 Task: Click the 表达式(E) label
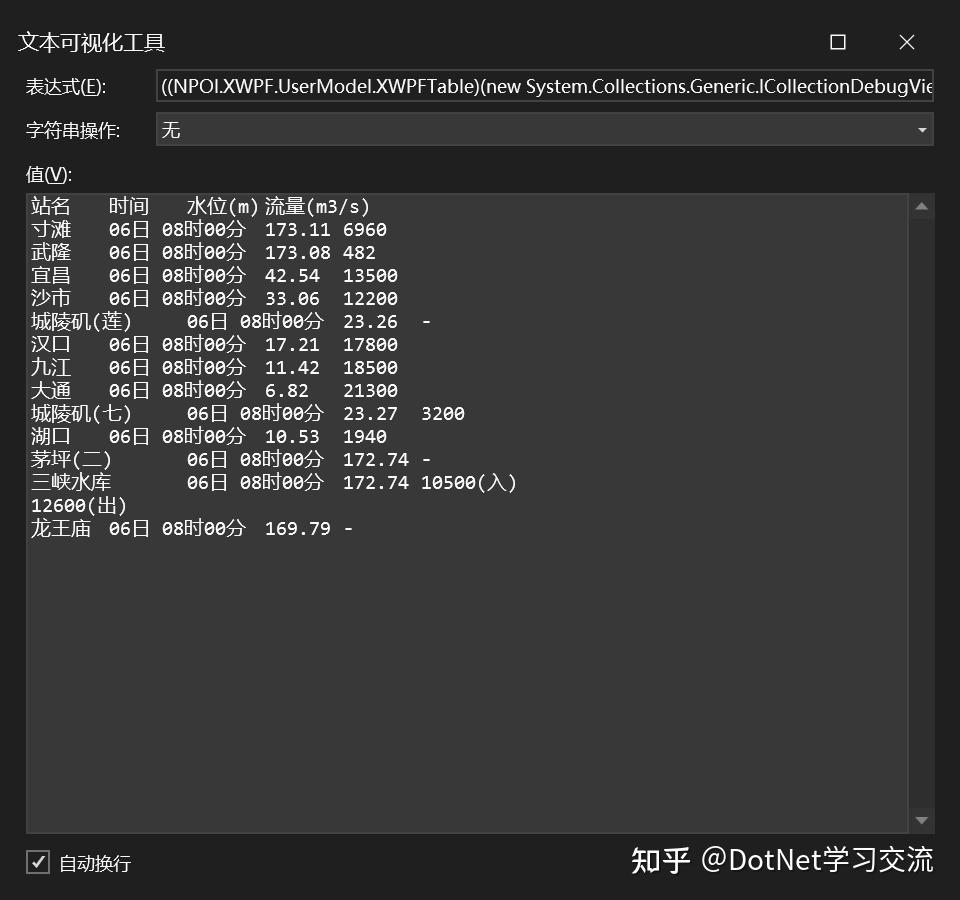66,86
